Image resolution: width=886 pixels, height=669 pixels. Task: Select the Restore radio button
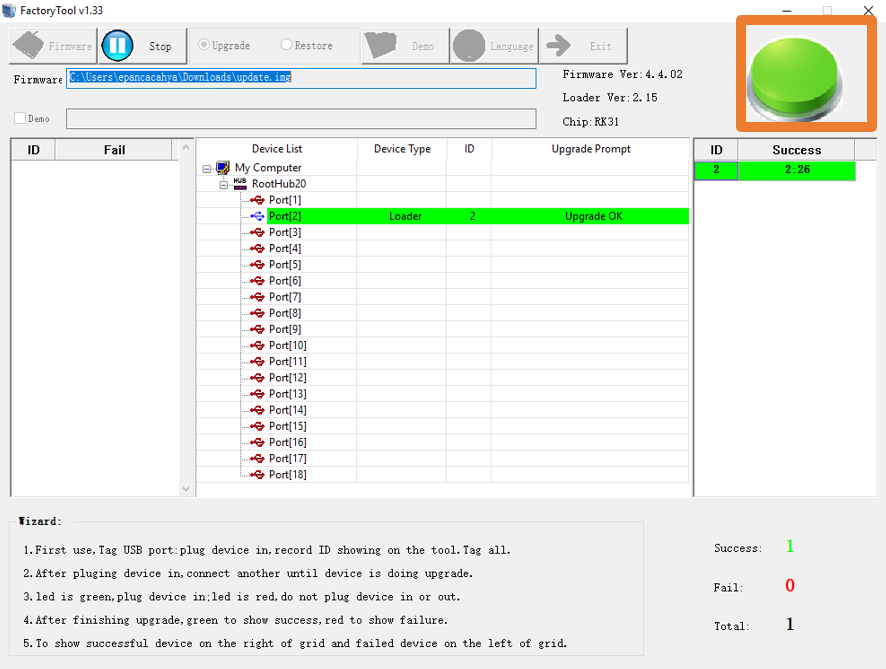click(x=286, y=45)
